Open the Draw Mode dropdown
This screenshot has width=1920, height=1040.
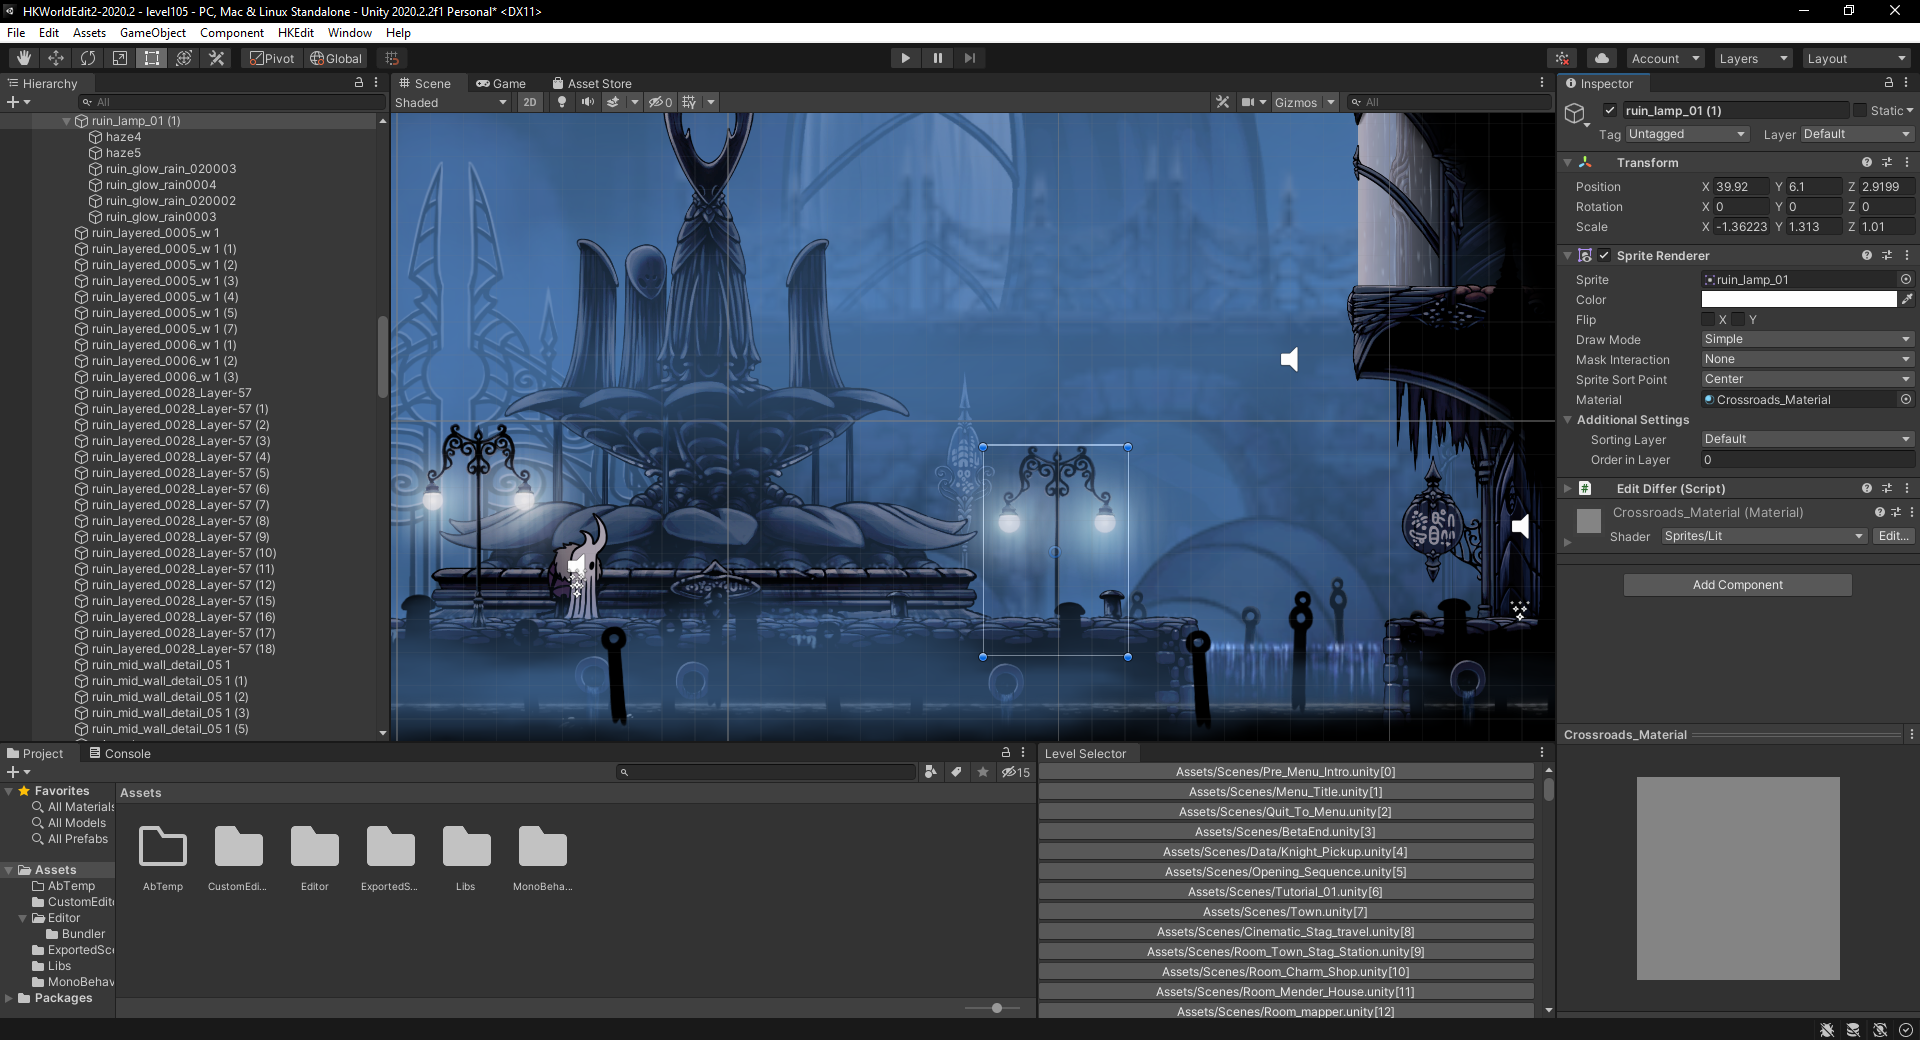point(1806,339)
